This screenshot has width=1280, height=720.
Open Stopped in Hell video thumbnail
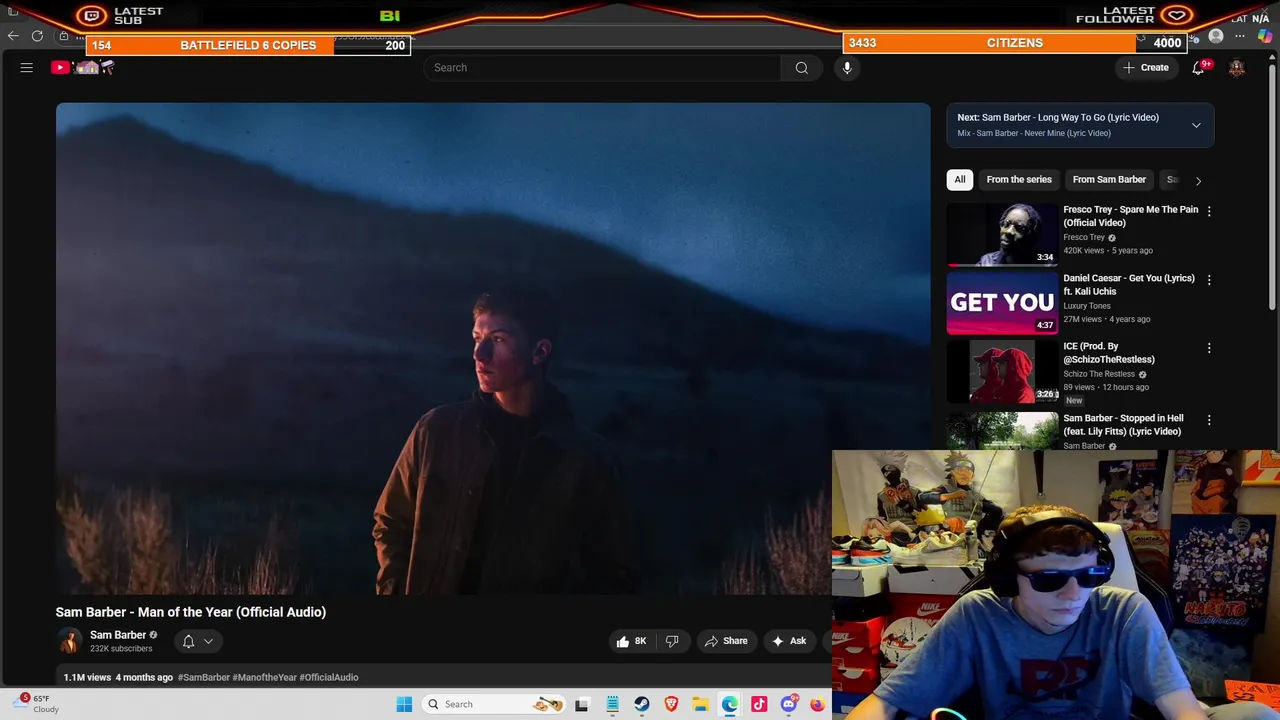(1002, 431)
